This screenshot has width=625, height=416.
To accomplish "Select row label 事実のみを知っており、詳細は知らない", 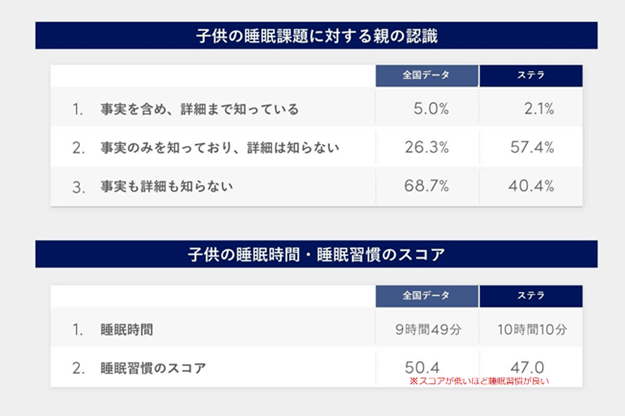I will point(220,148).
